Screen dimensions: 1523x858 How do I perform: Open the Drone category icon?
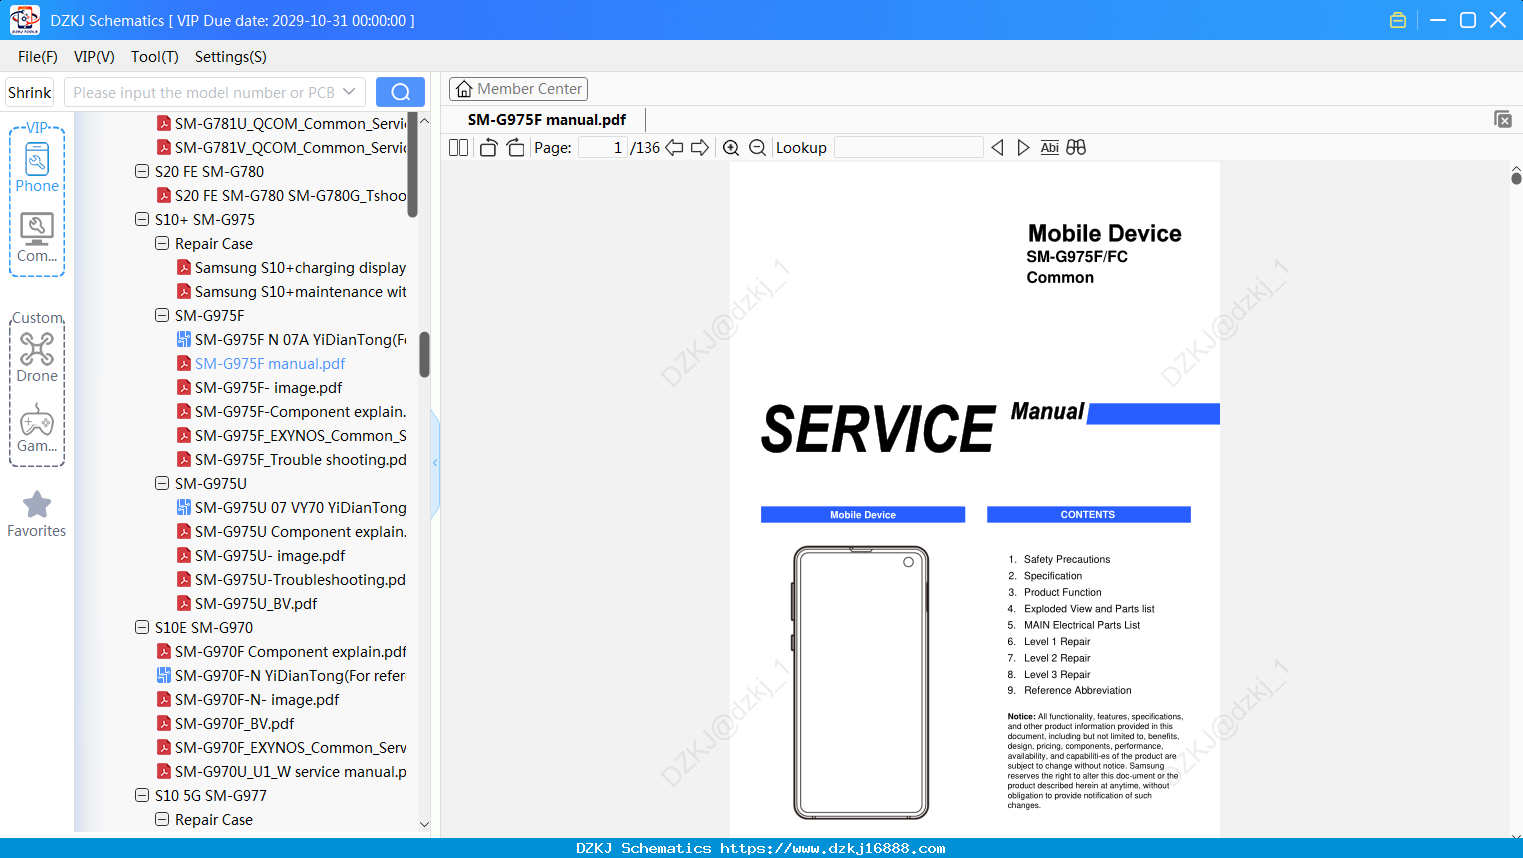[x=37, y=357]
